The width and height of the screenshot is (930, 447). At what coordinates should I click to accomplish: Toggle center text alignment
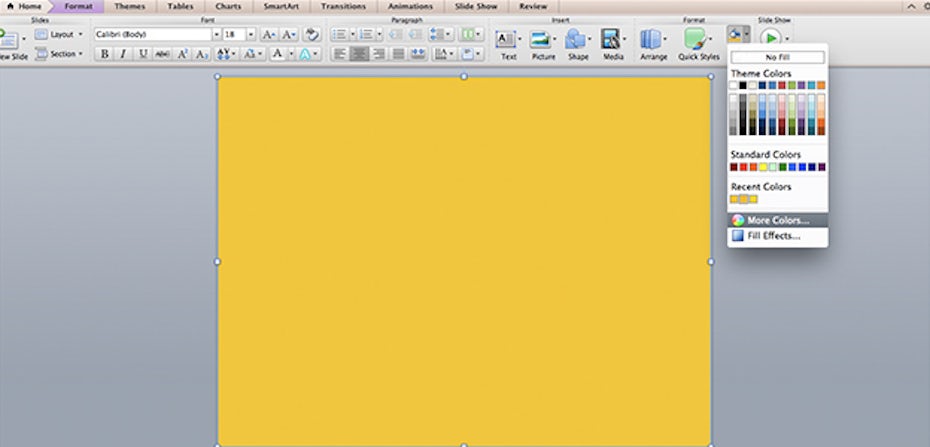click(x=359, y=54)
